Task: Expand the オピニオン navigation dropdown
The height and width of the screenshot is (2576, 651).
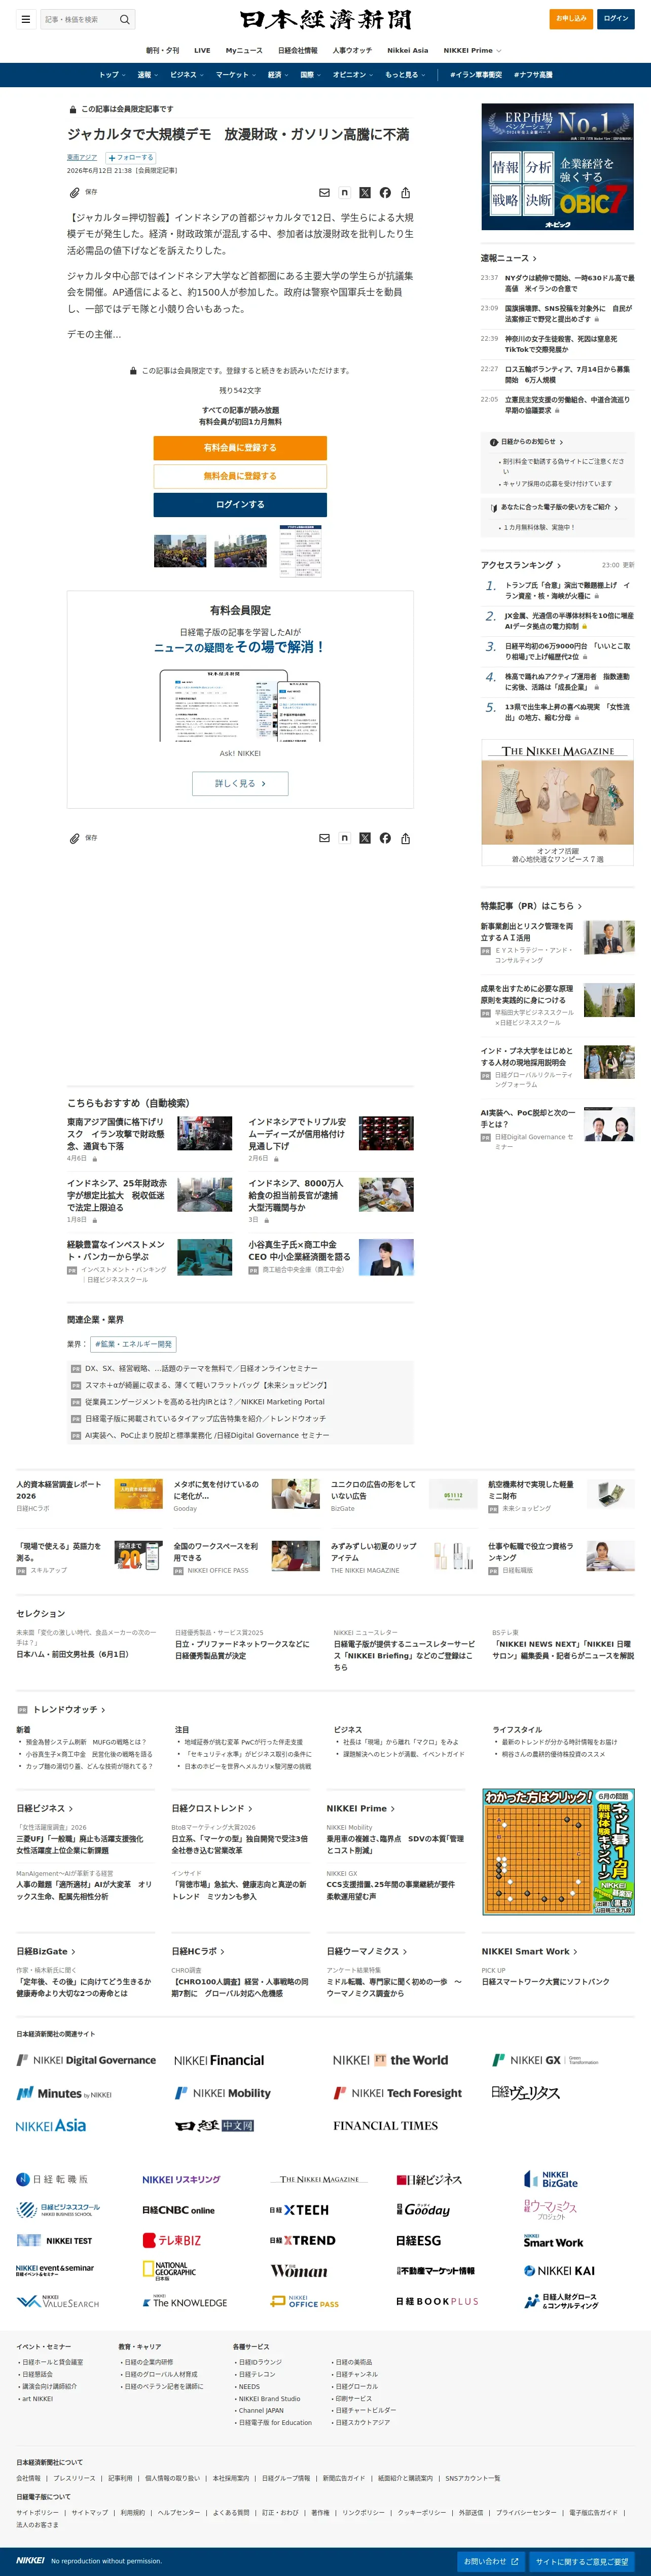Action: [352, 75]
